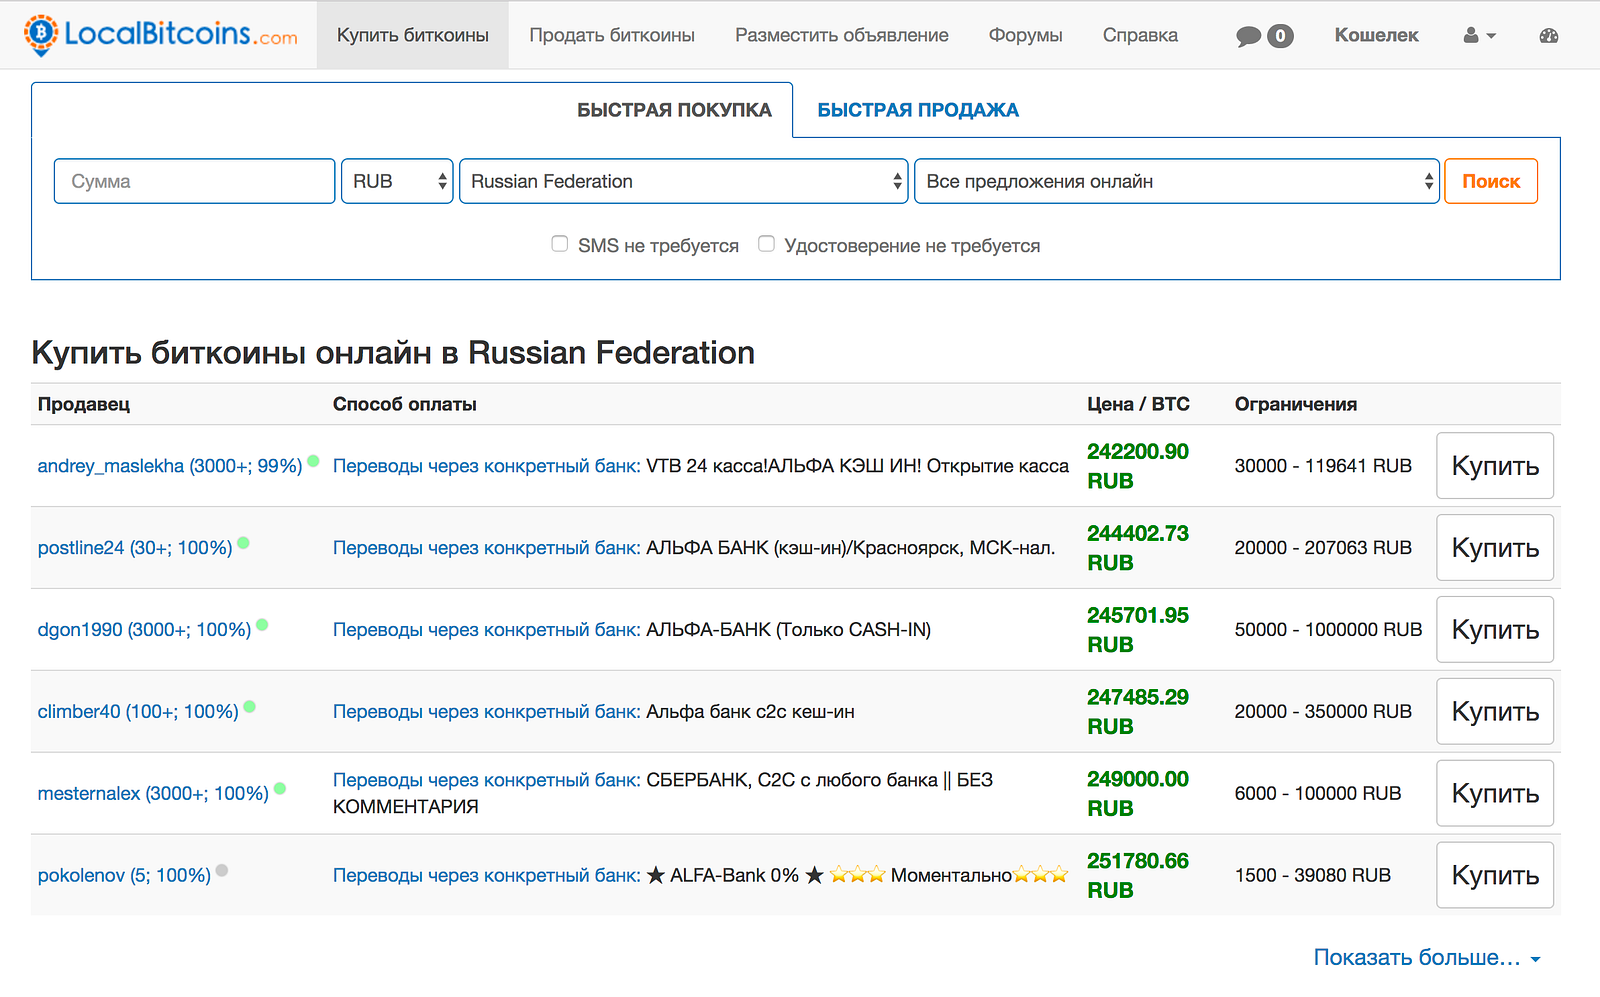Open payment method link in postline24's row

pyautogui.click(x=487, y=548)
